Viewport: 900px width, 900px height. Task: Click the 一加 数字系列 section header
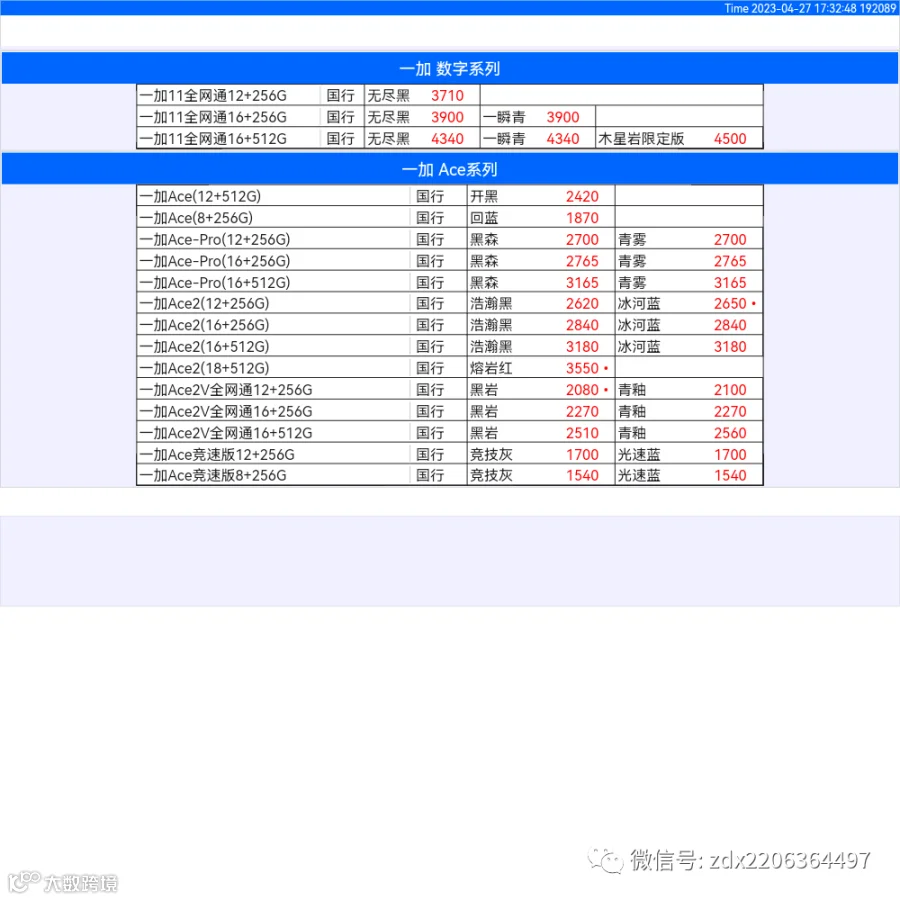449,69
